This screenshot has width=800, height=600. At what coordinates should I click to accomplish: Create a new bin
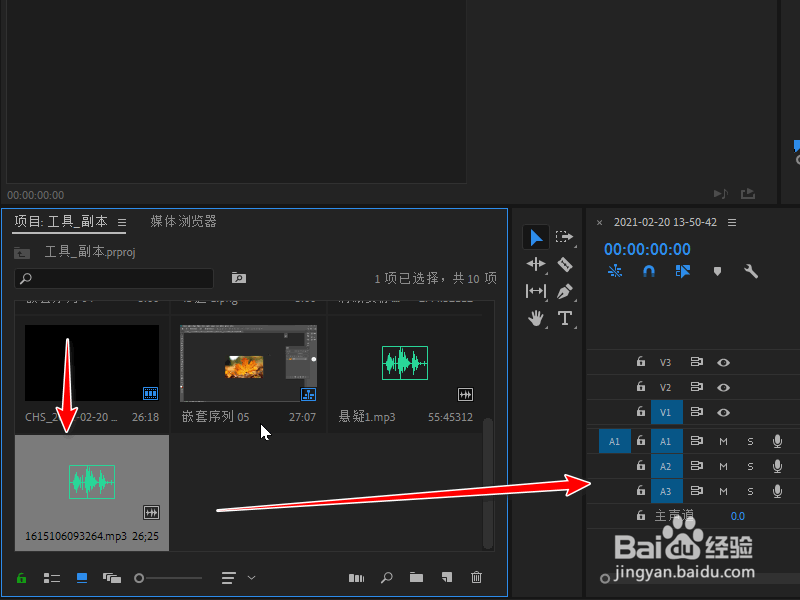(x=416, y=578)
